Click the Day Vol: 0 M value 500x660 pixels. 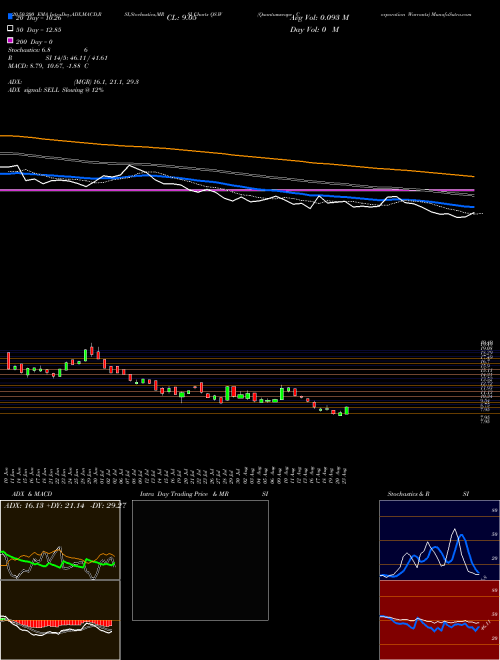point(314,29)
